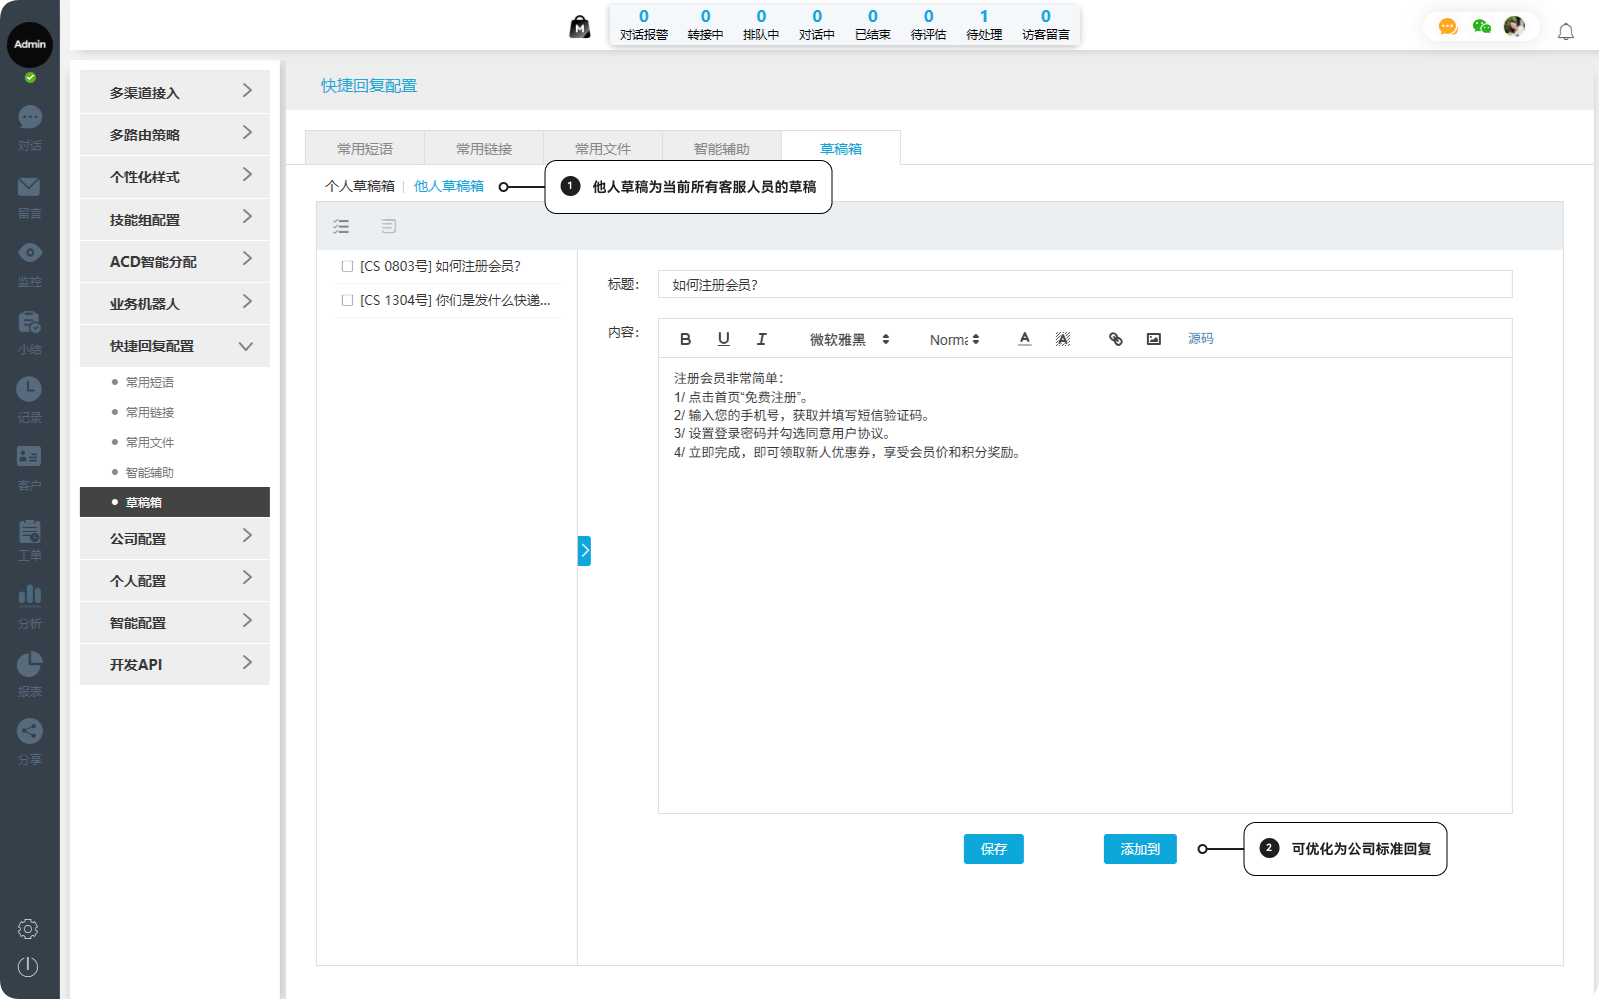Insert image using picture icon
Image resolution: width=1599 pixels, height=999 pixels.
pos(1153,339)
